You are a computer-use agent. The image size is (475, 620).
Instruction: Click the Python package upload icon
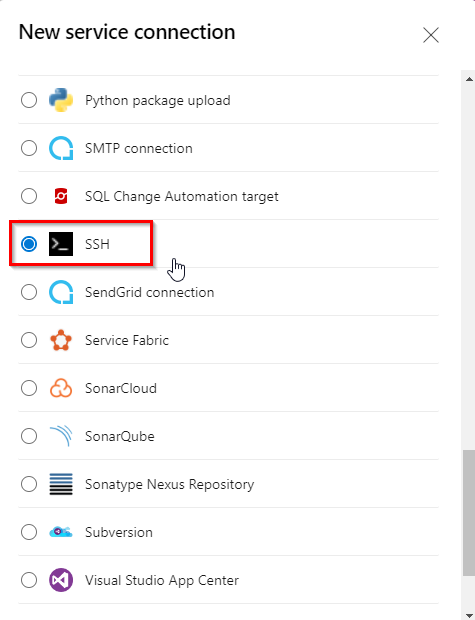point(61,100)
